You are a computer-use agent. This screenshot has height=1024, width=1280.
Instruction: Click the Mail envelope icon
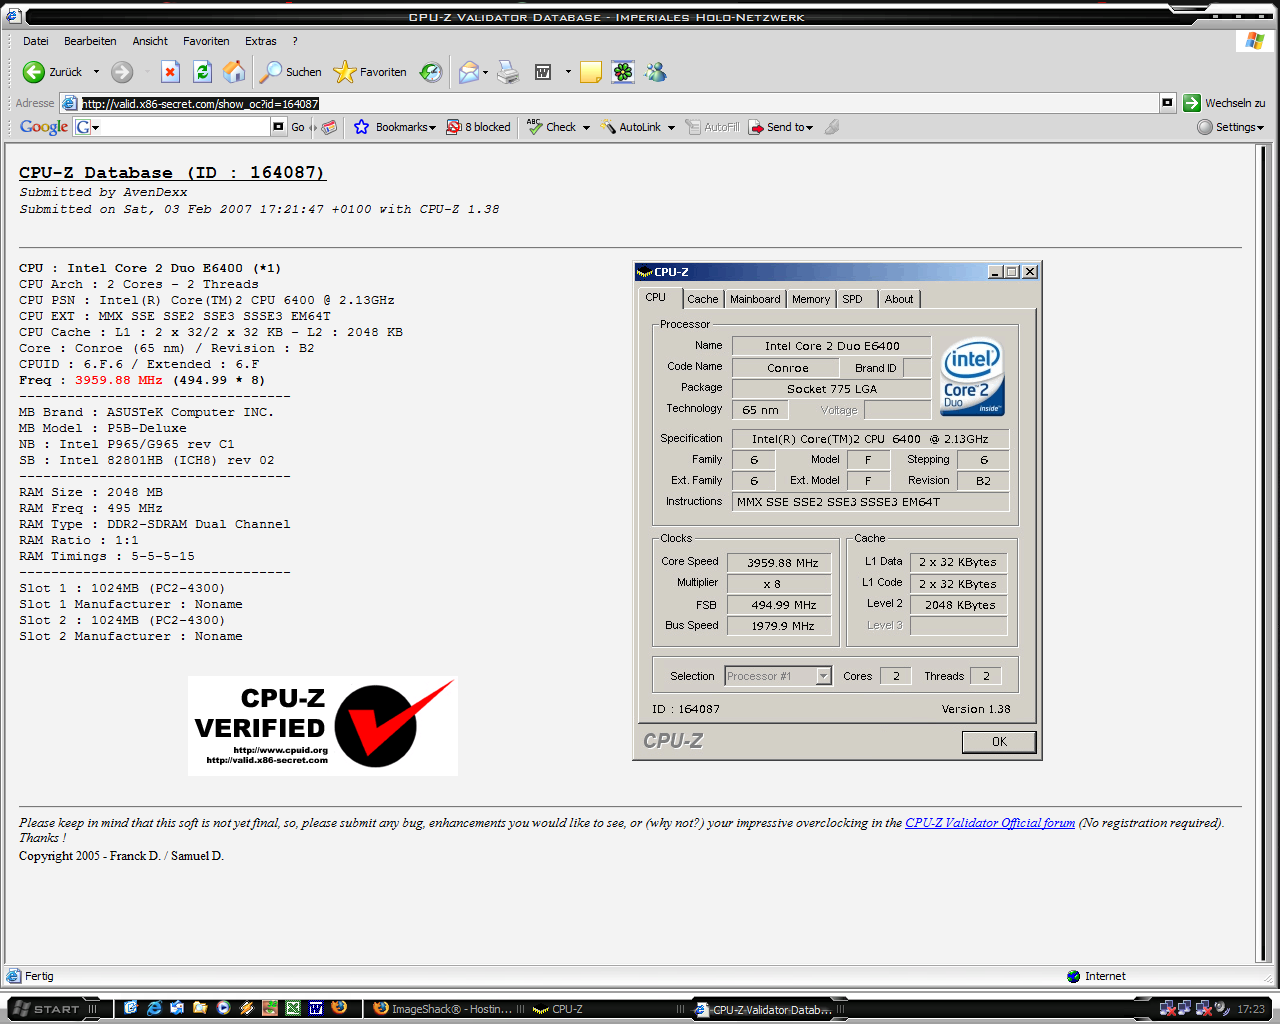coord(469,72)
